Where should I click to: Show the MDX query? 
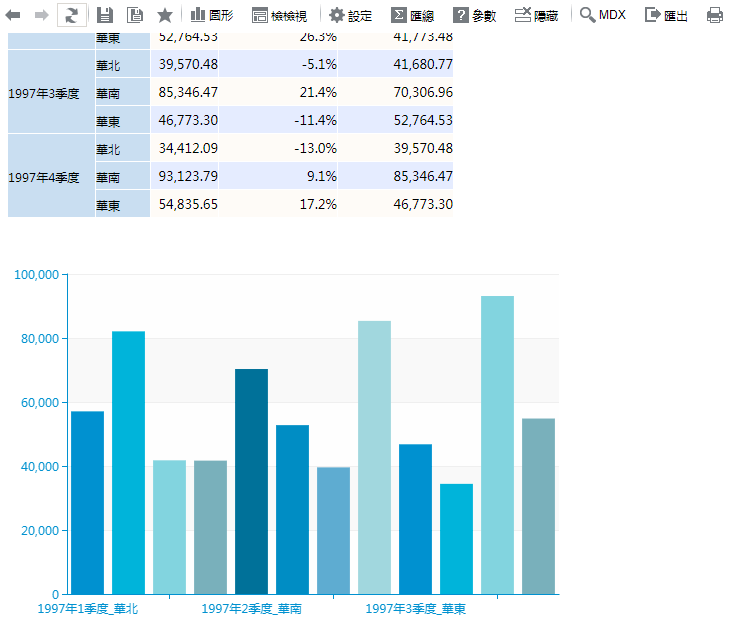point(603,15)
